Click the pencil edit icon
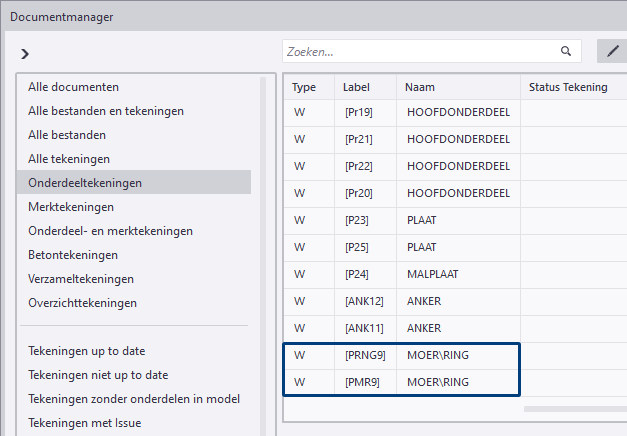Screen dimensions: 627x436 (x=612, y=51)
